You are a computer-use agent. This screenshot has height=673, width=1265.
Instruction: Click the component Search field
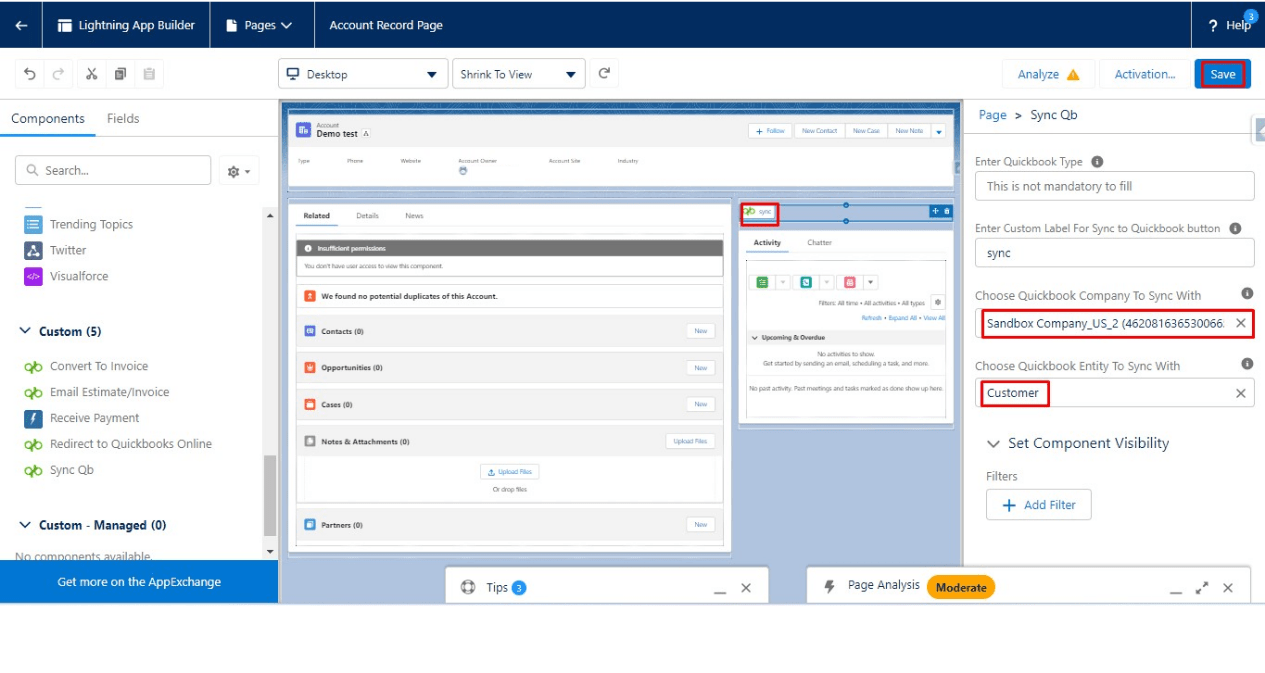click(113, 170)
